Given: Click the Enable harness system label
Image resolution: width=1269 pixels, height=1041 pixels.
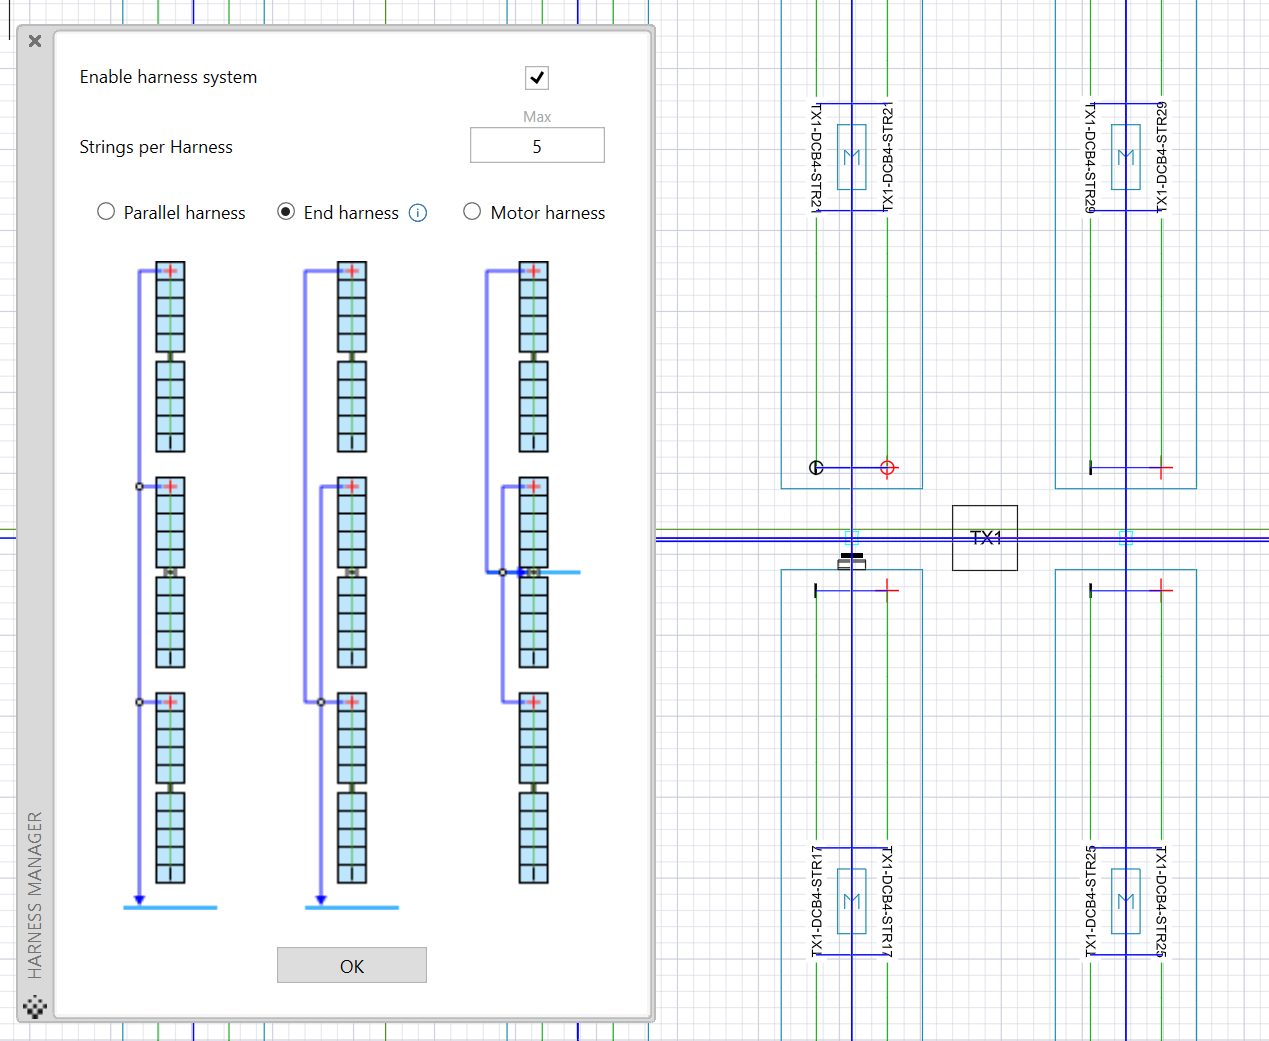Looking at the screenshot, I should 168,77.
